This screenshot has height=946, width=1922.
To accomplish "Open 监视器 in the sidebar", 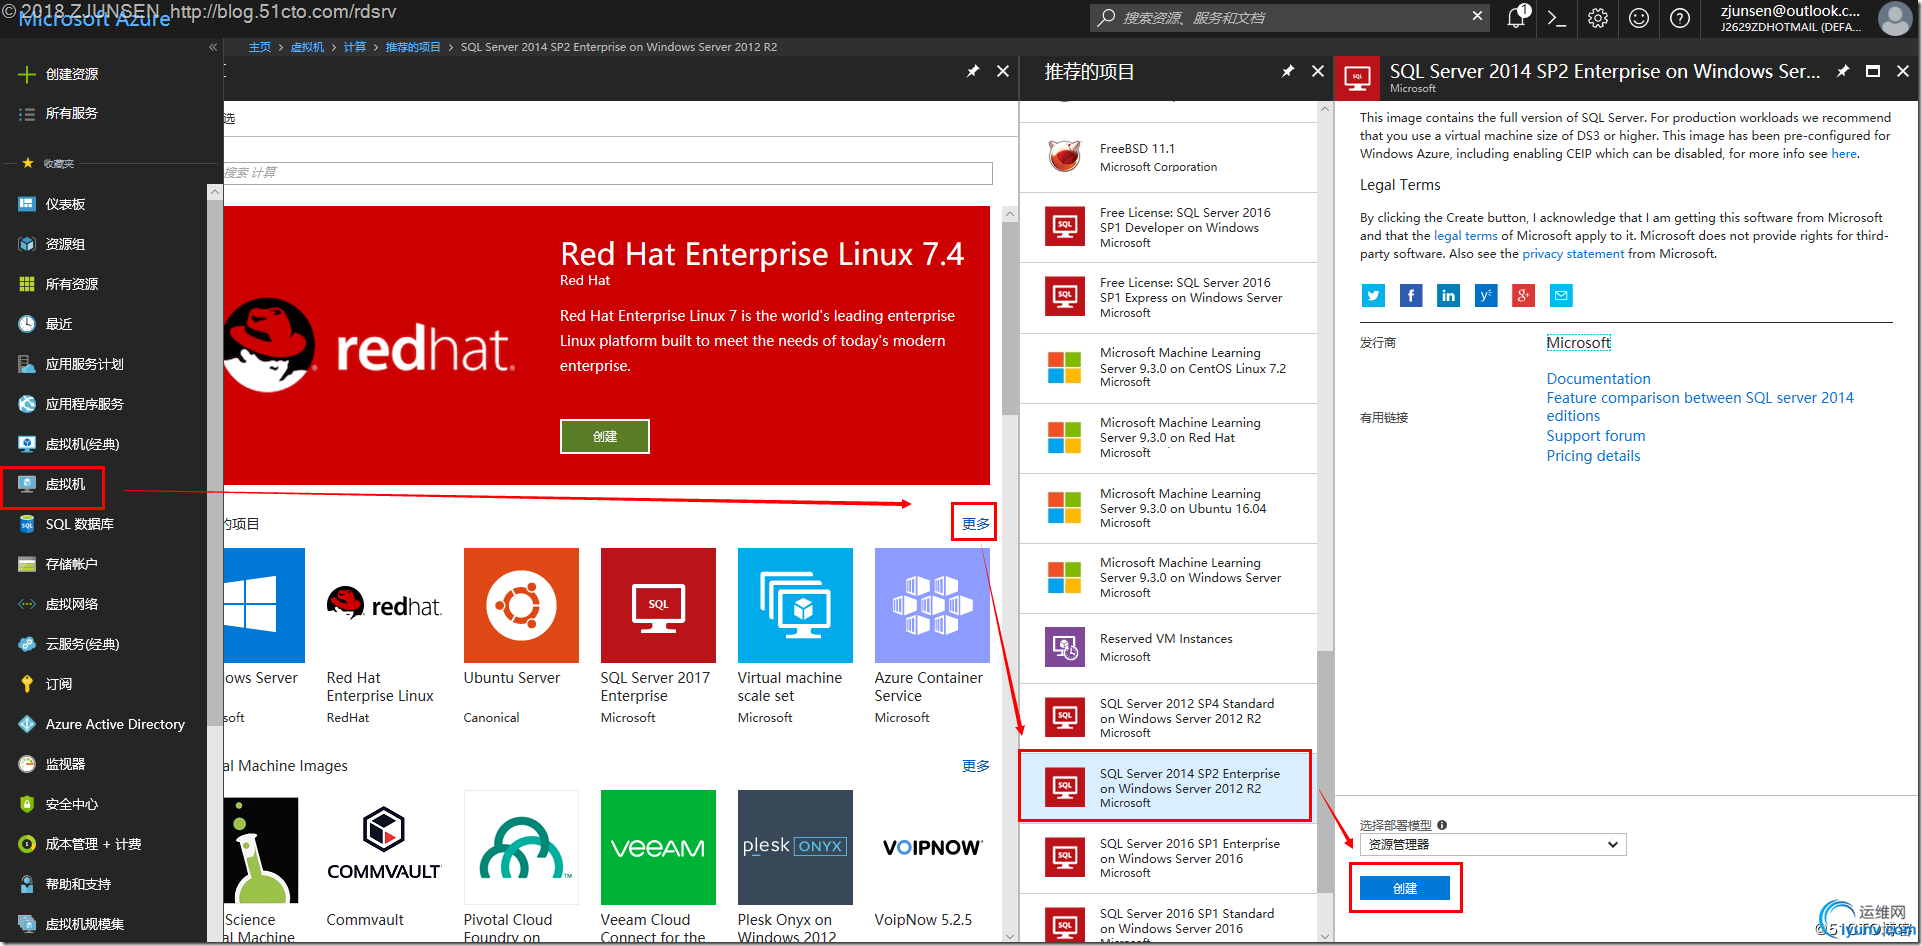I will point(65,764).
